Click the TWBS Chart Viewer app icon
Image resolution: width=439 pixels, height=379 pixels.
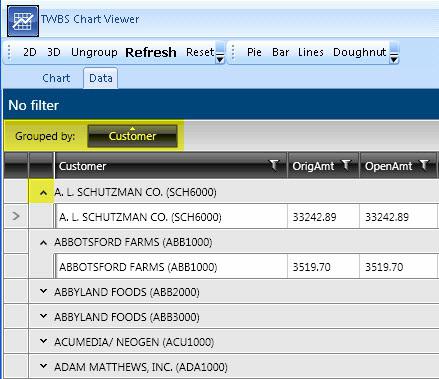23,21
